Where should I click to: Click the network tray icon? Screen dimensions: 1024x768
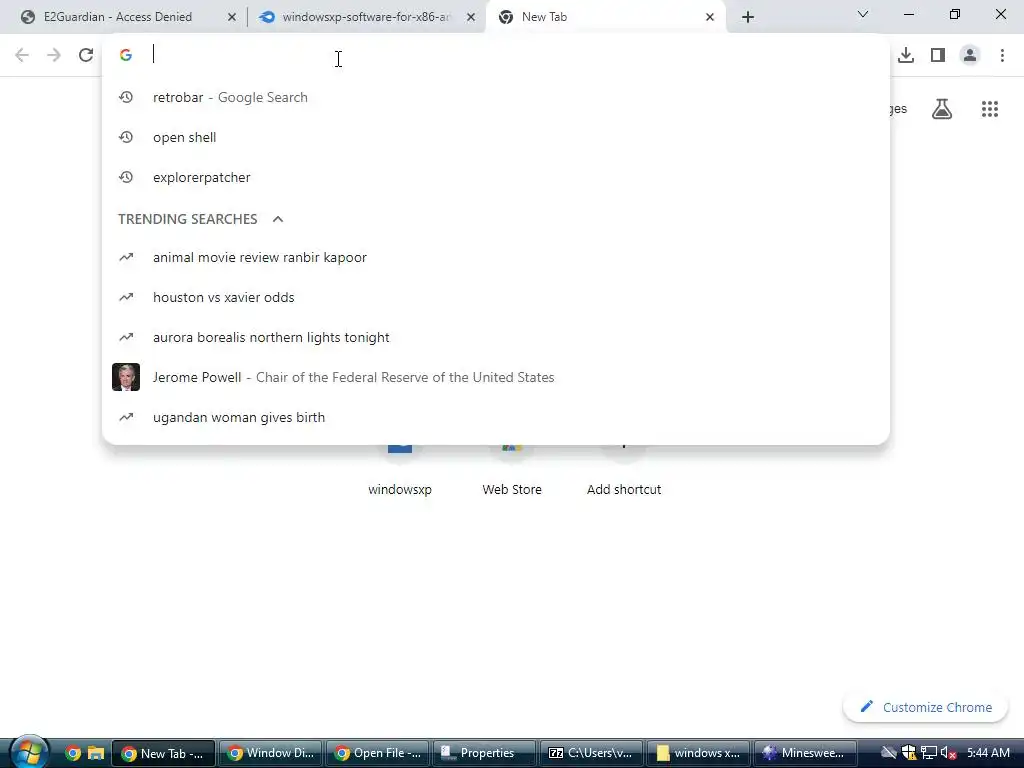[x=929, y=753]
